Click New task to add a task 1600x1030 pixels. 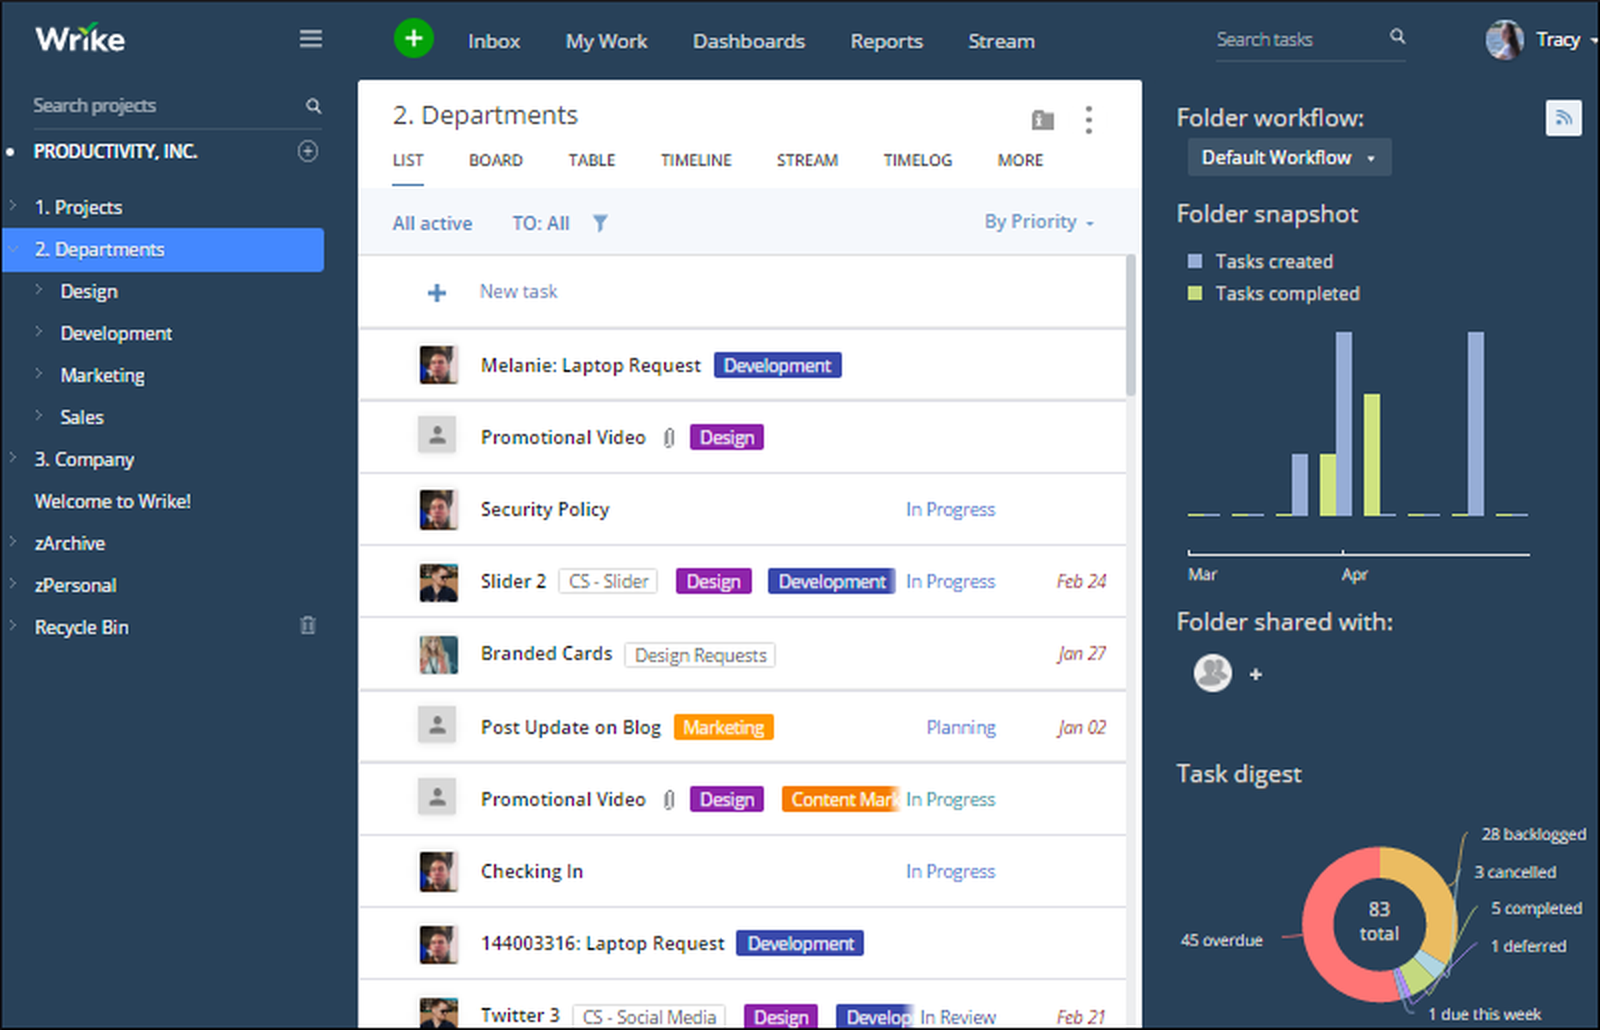[x=518, y=291]
